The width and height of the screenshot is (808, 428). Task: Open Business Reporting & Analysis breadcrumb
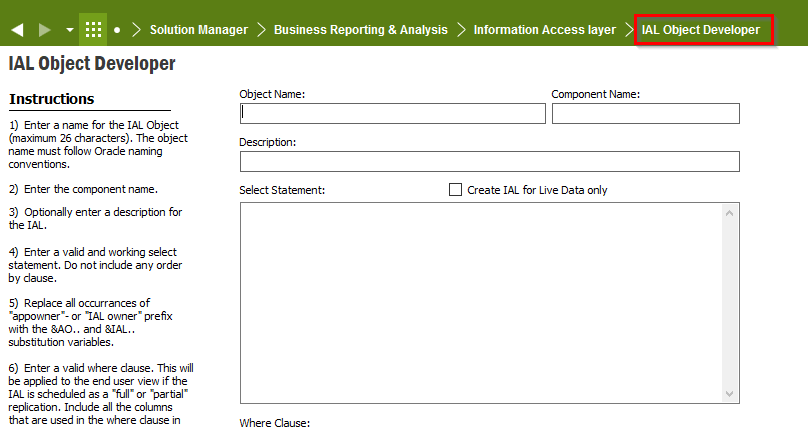[x=361, y=30]
